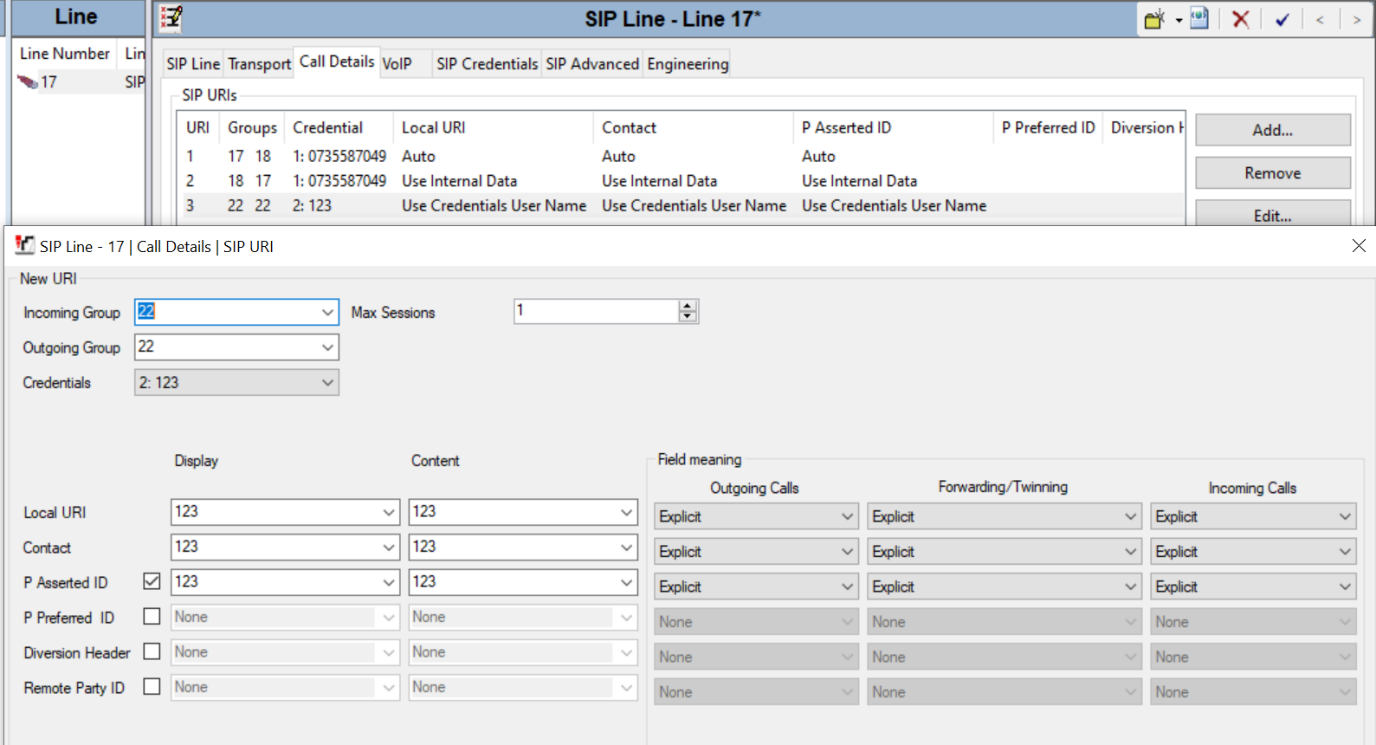The height and width of the screenshot is (745, 1376).
Task: Open Contact Forwarding/Twinning field meaning dropdown
Action: (1004, 552)
